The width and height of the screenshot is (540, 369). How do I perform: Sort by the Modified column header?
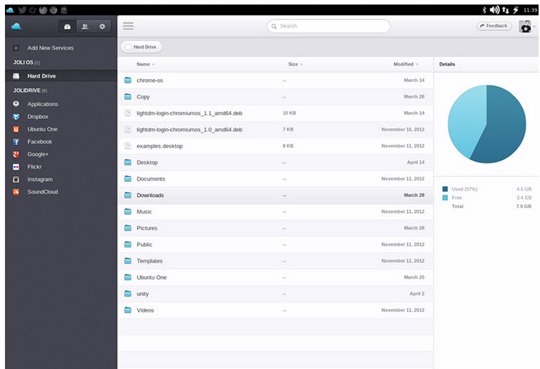(x=406, y=64)
